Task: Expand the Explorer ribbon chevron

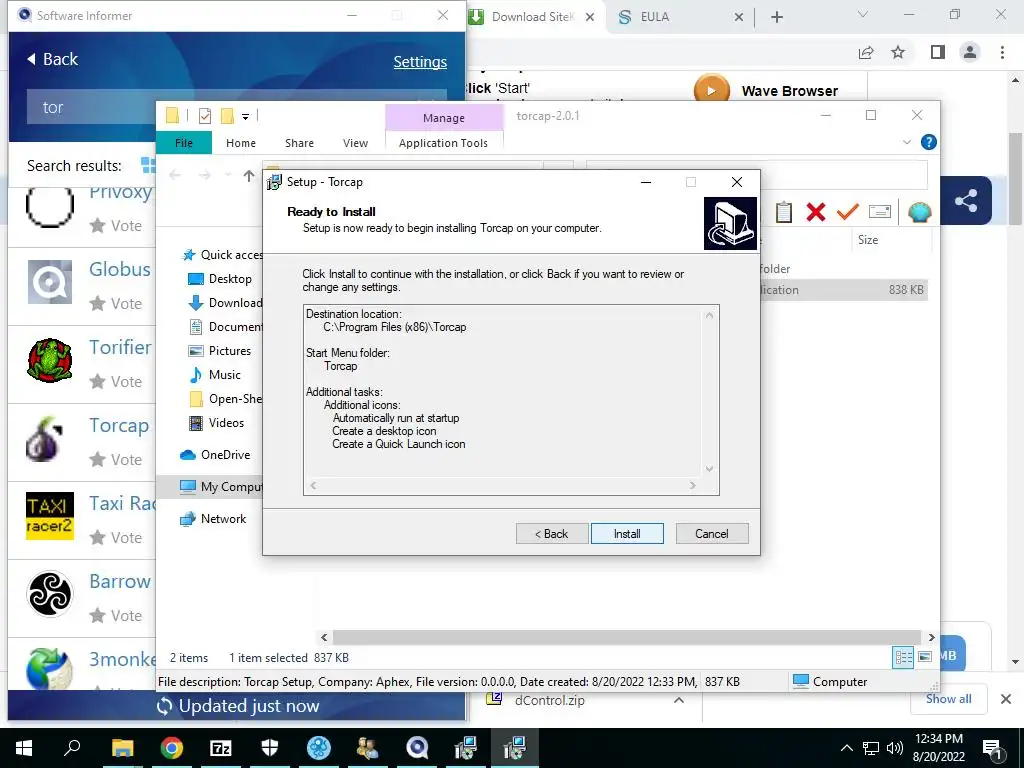Action: (x=906, y=142)
